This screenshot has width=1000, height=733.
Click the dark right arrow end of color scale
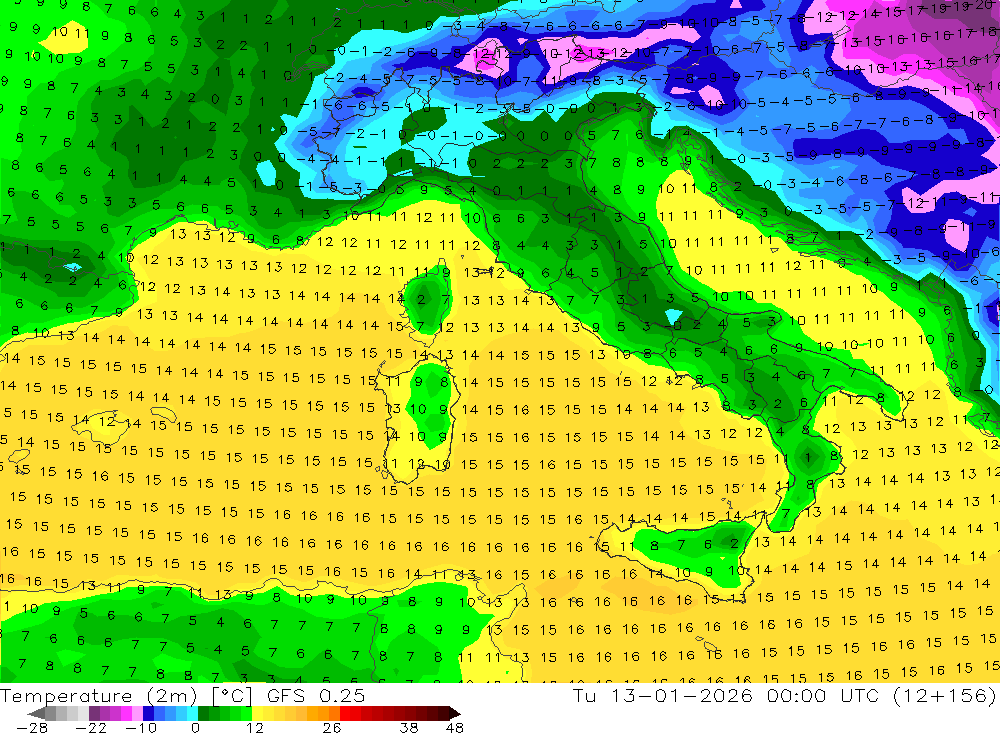point(455,714)
